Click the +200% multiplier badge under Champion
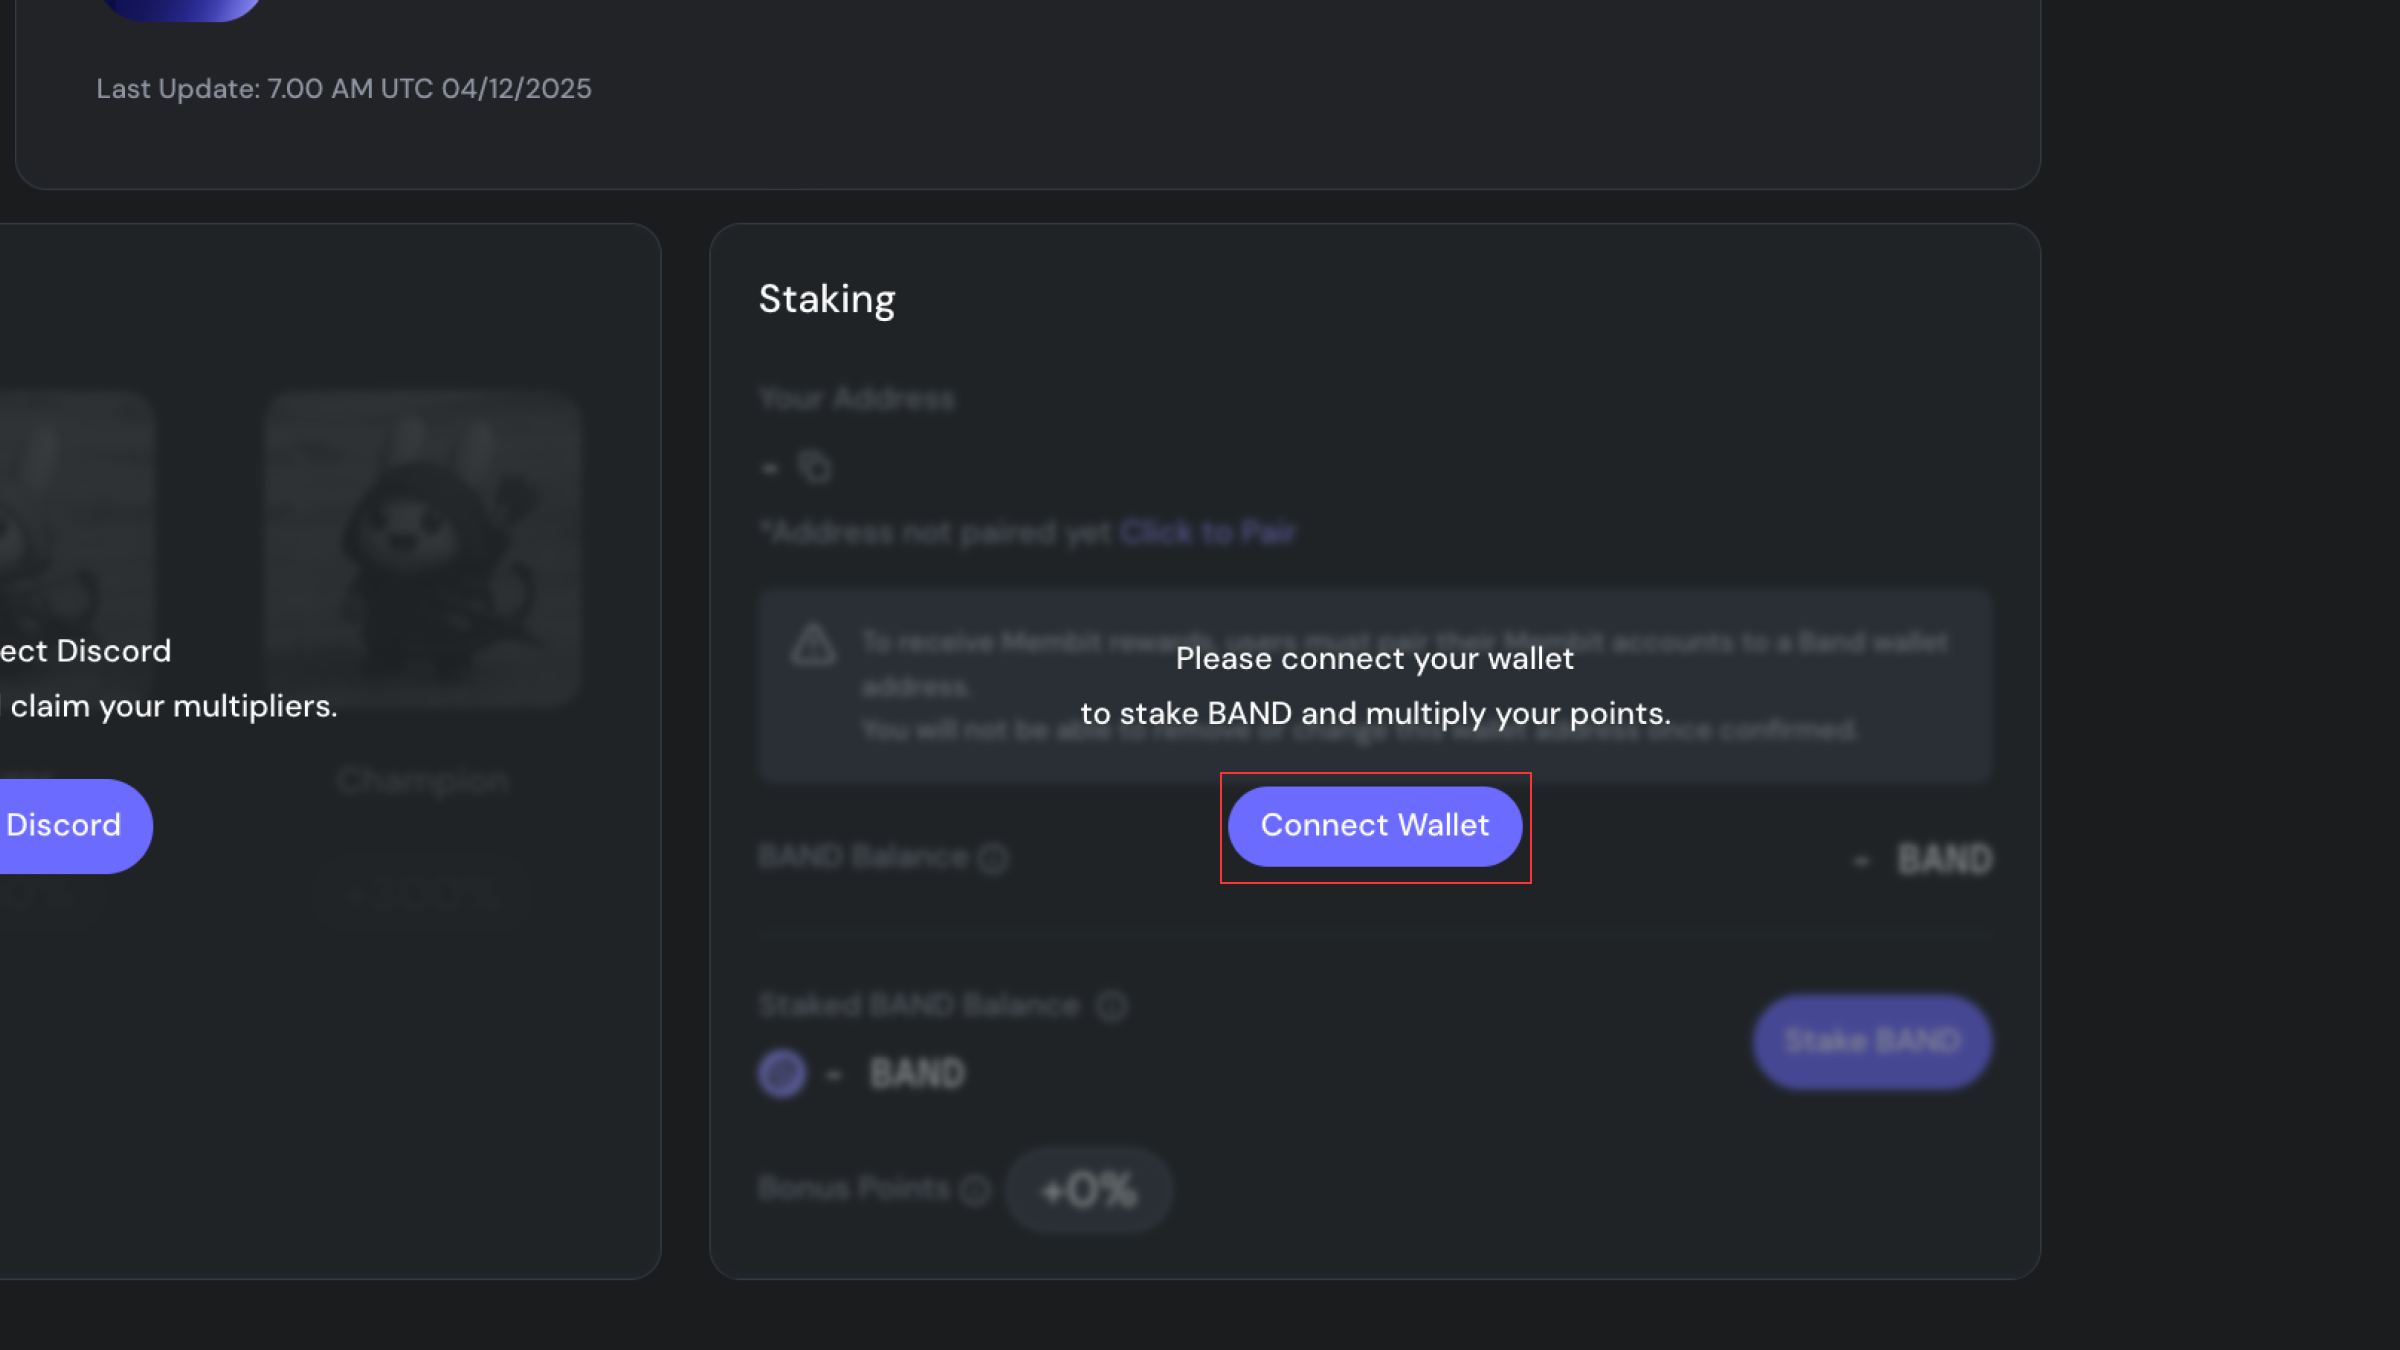2400x1350 pixels. click(x=421, y=893)
